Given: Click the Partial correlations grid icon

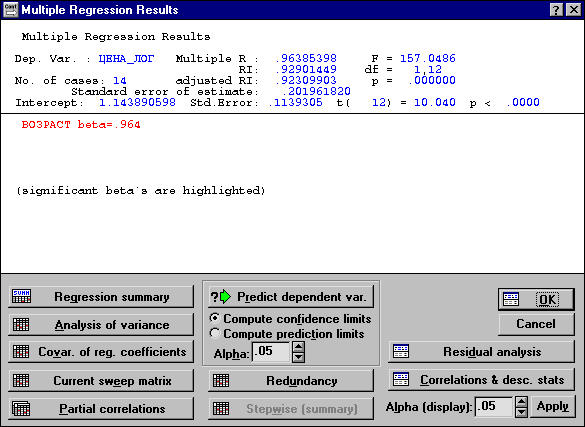Looking at the screenshot, I should pyautogui.click(x=21, y=408).
